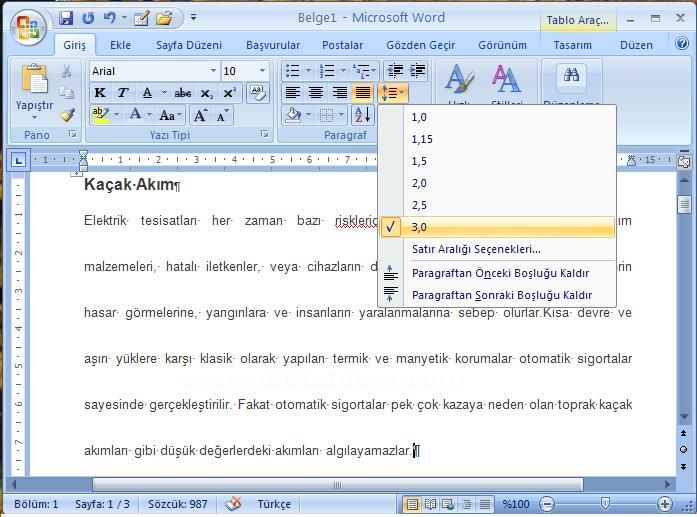Image resolution: width=697 pixels, height=517 pixels.
Task: Apply font color with A button
Action: point(136,115)
